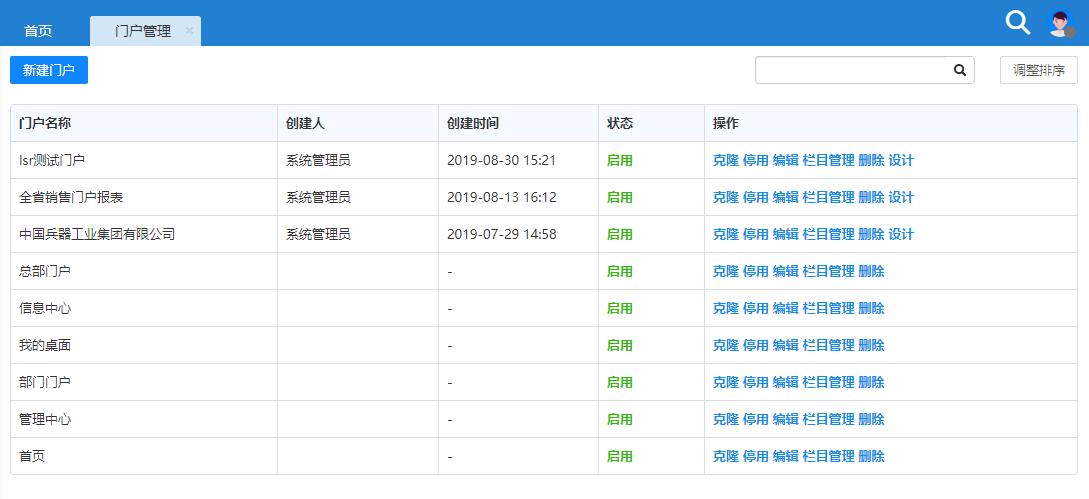This screenshot has width=1089, height=499.
Task: Click 克隆 for lsr测试门户
Action: coord(725,160)
